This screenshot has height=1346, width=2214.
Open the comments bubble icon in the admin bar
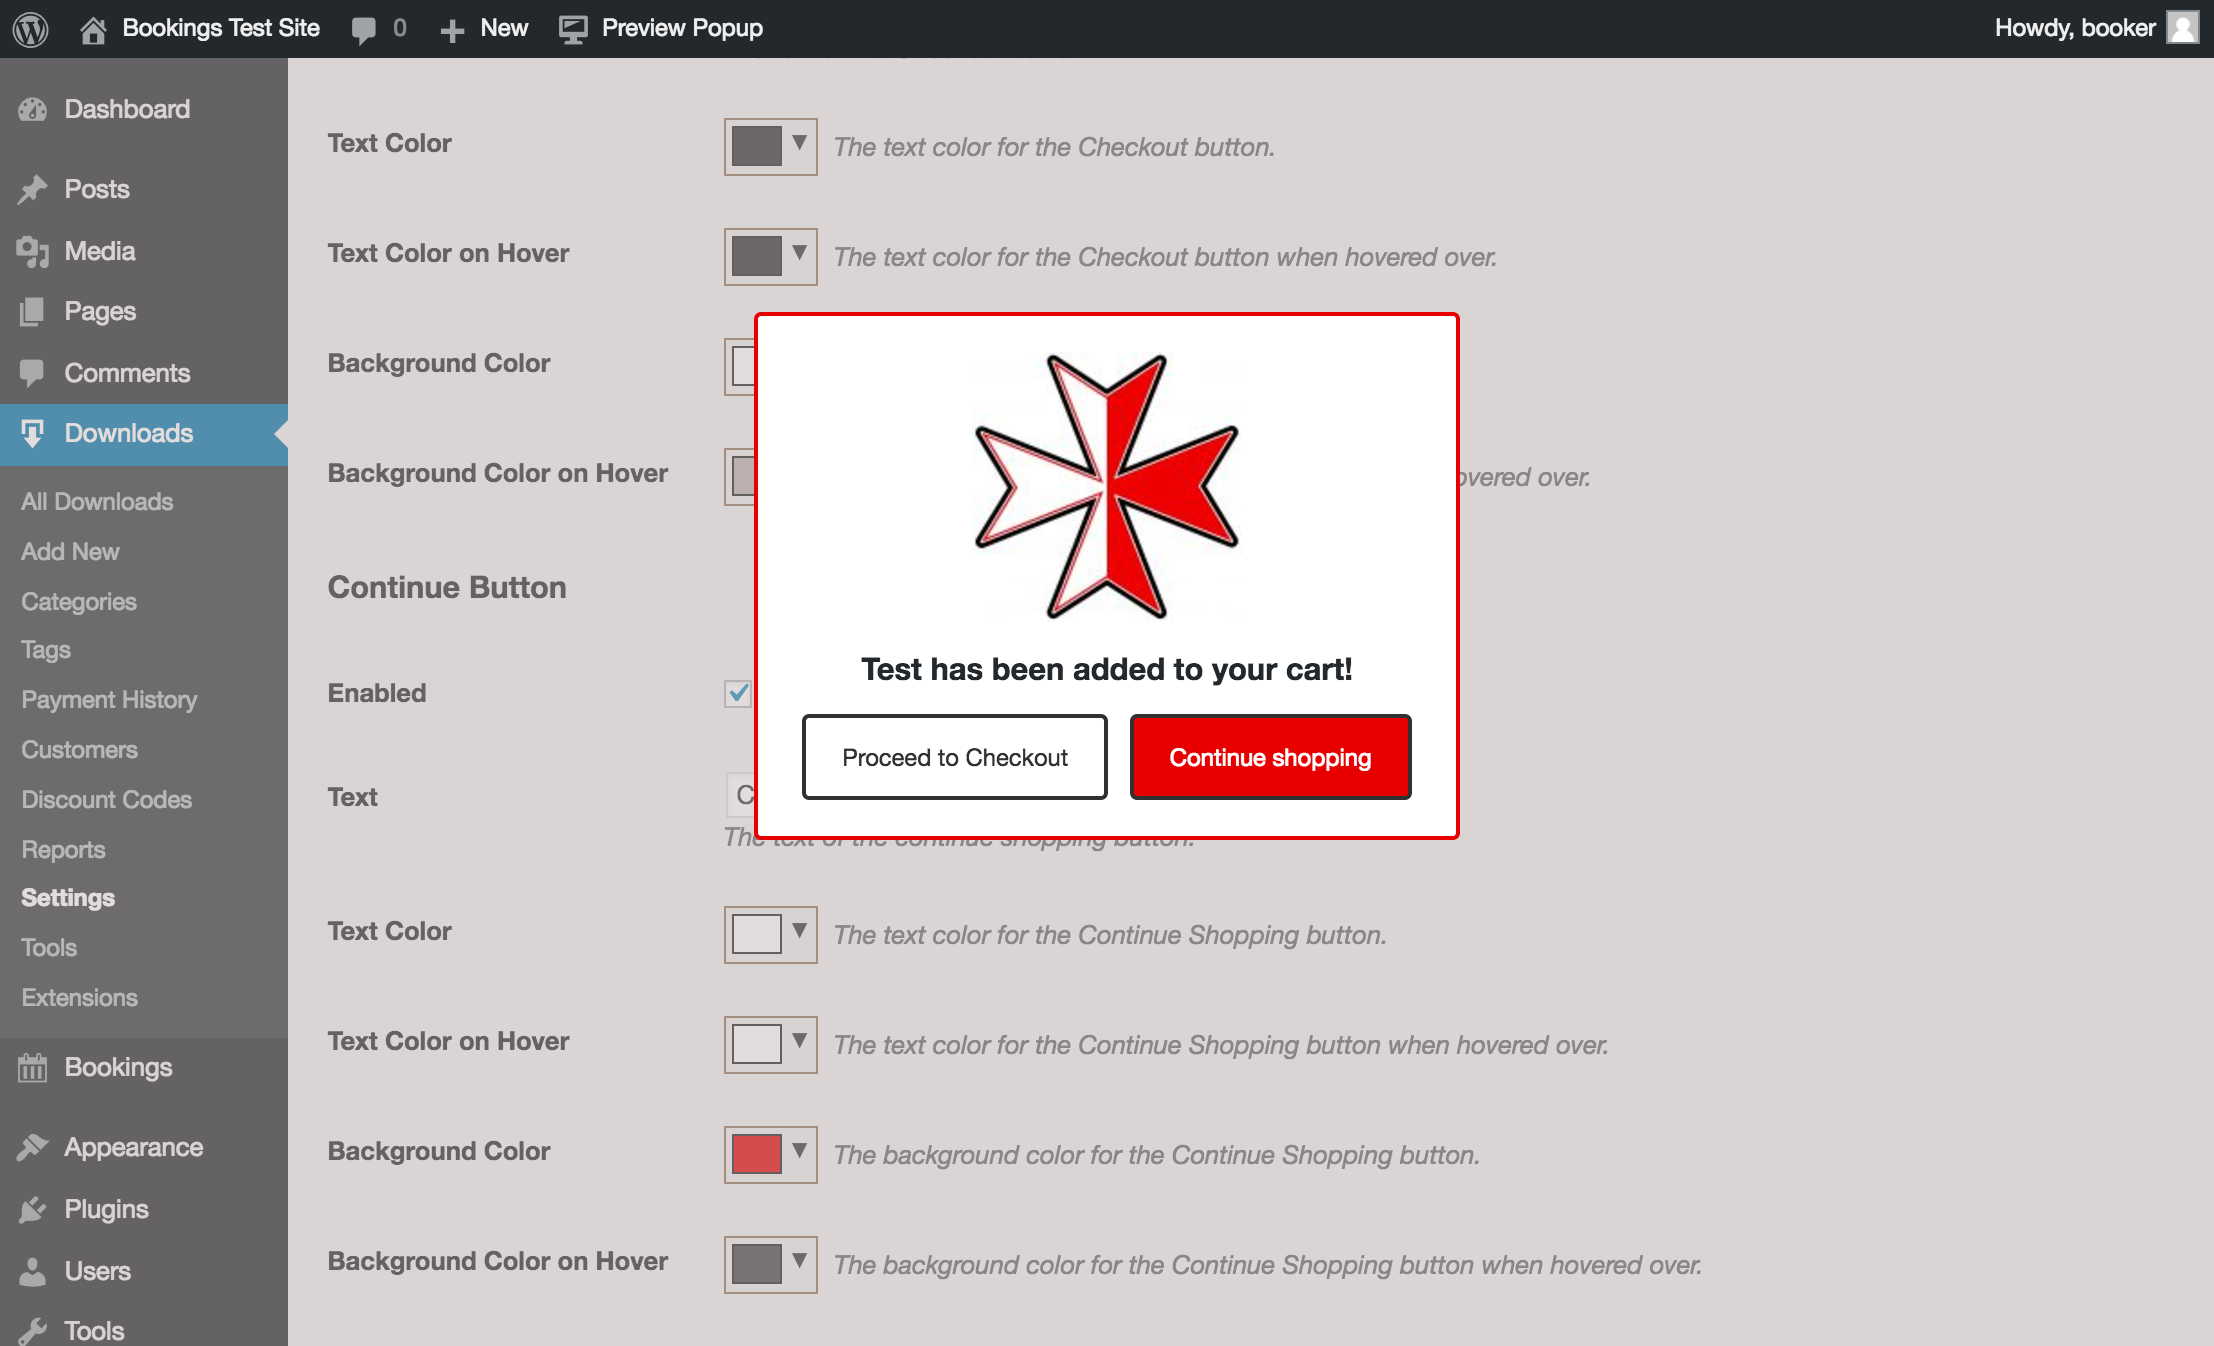coord(364,29)
